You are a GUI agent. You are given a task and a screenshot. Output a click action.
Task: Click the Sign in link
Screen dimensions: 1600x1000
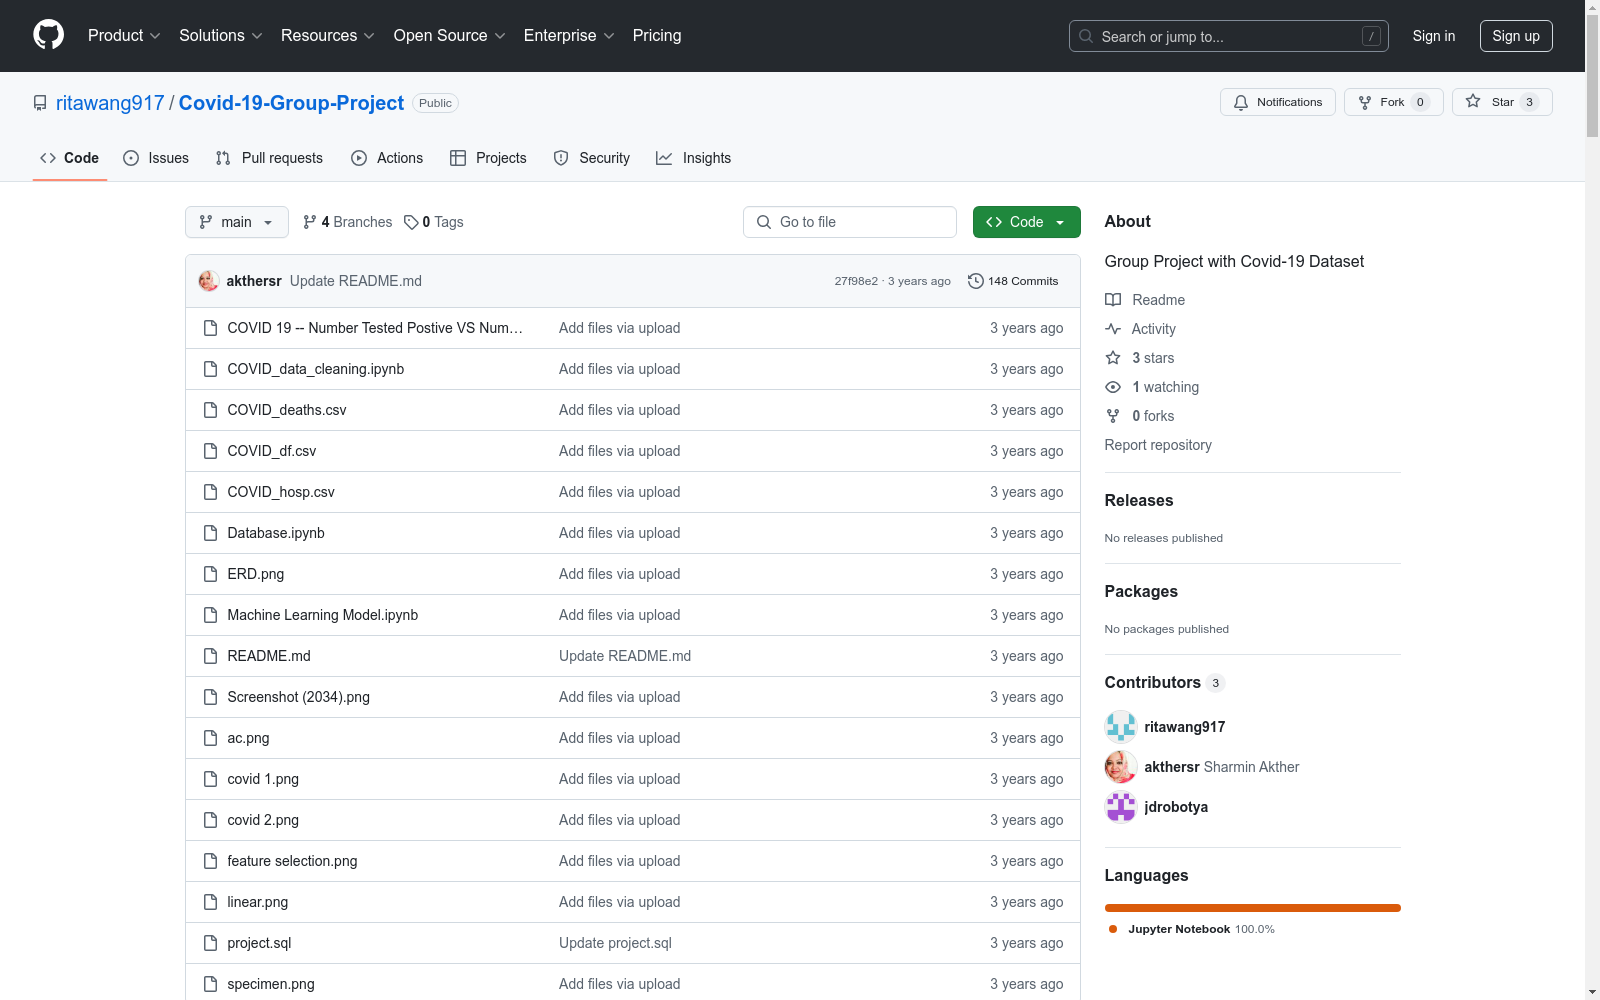pos(1434,36)
